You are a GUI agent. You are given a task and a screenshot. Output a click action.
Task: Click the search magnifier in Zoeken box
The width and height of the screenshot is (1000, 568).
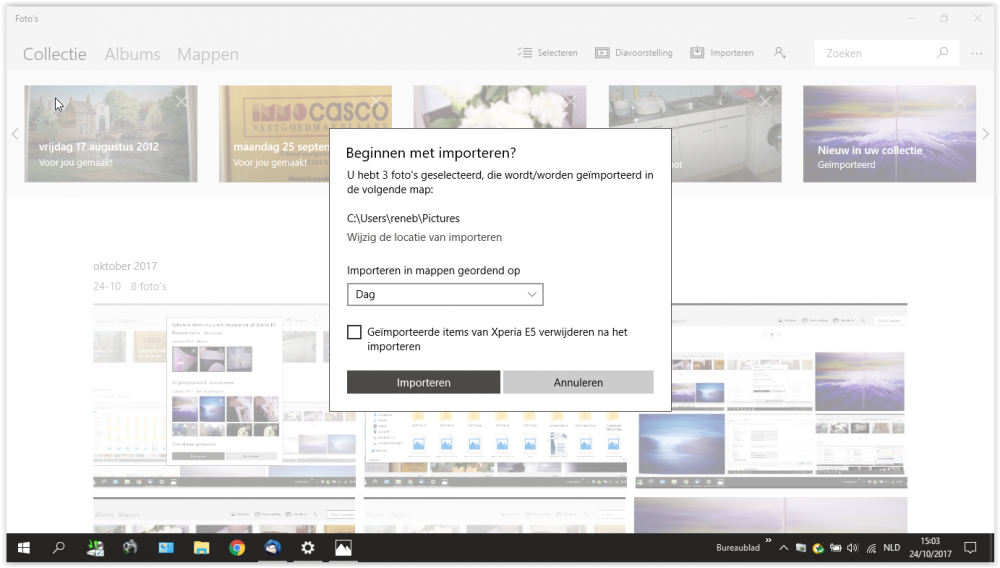click(942, 53)
